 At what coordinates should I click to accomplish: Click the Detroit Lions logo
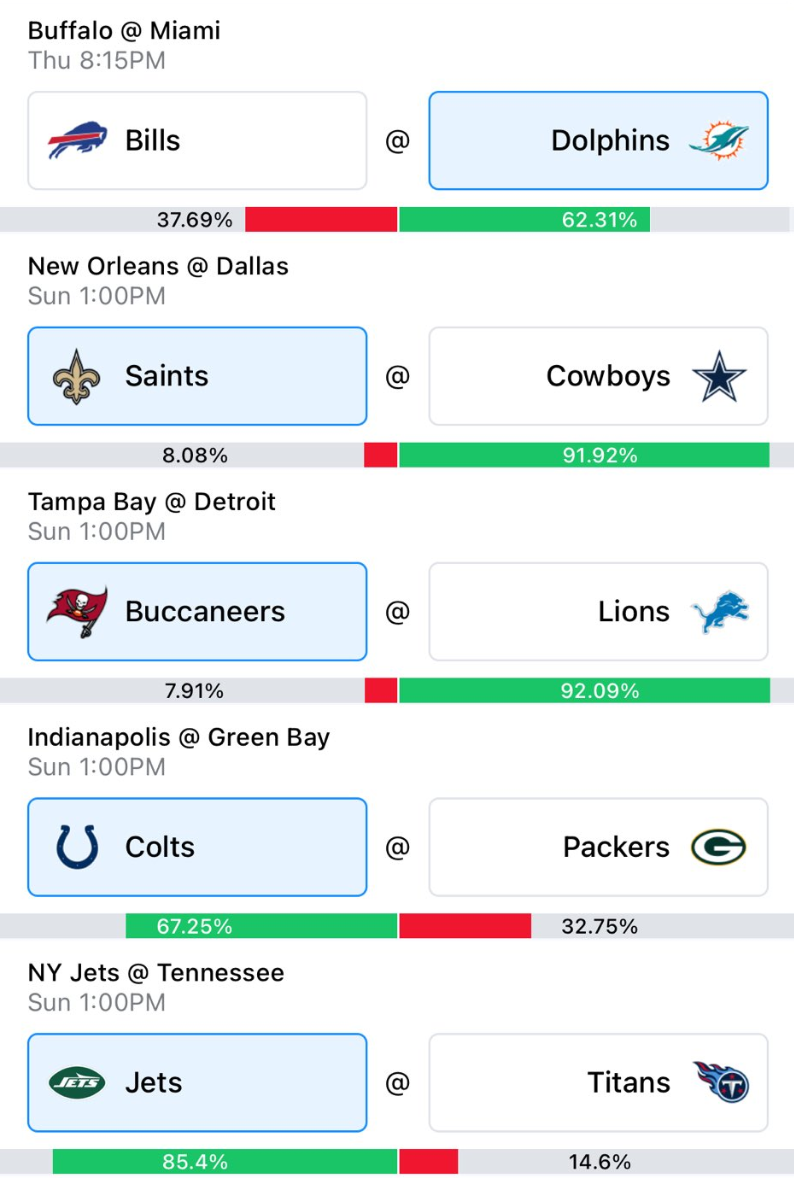[720, 612]
